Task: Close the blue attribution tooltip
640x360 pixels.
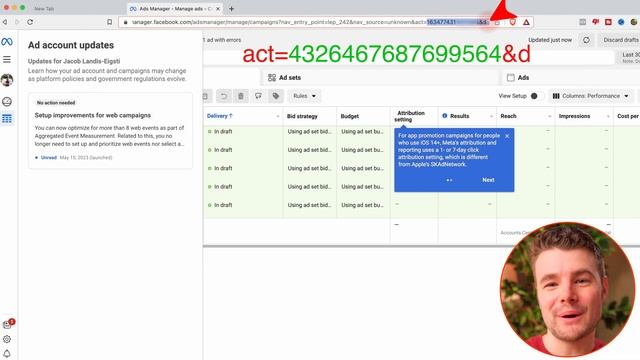Action: coord(507,136)
